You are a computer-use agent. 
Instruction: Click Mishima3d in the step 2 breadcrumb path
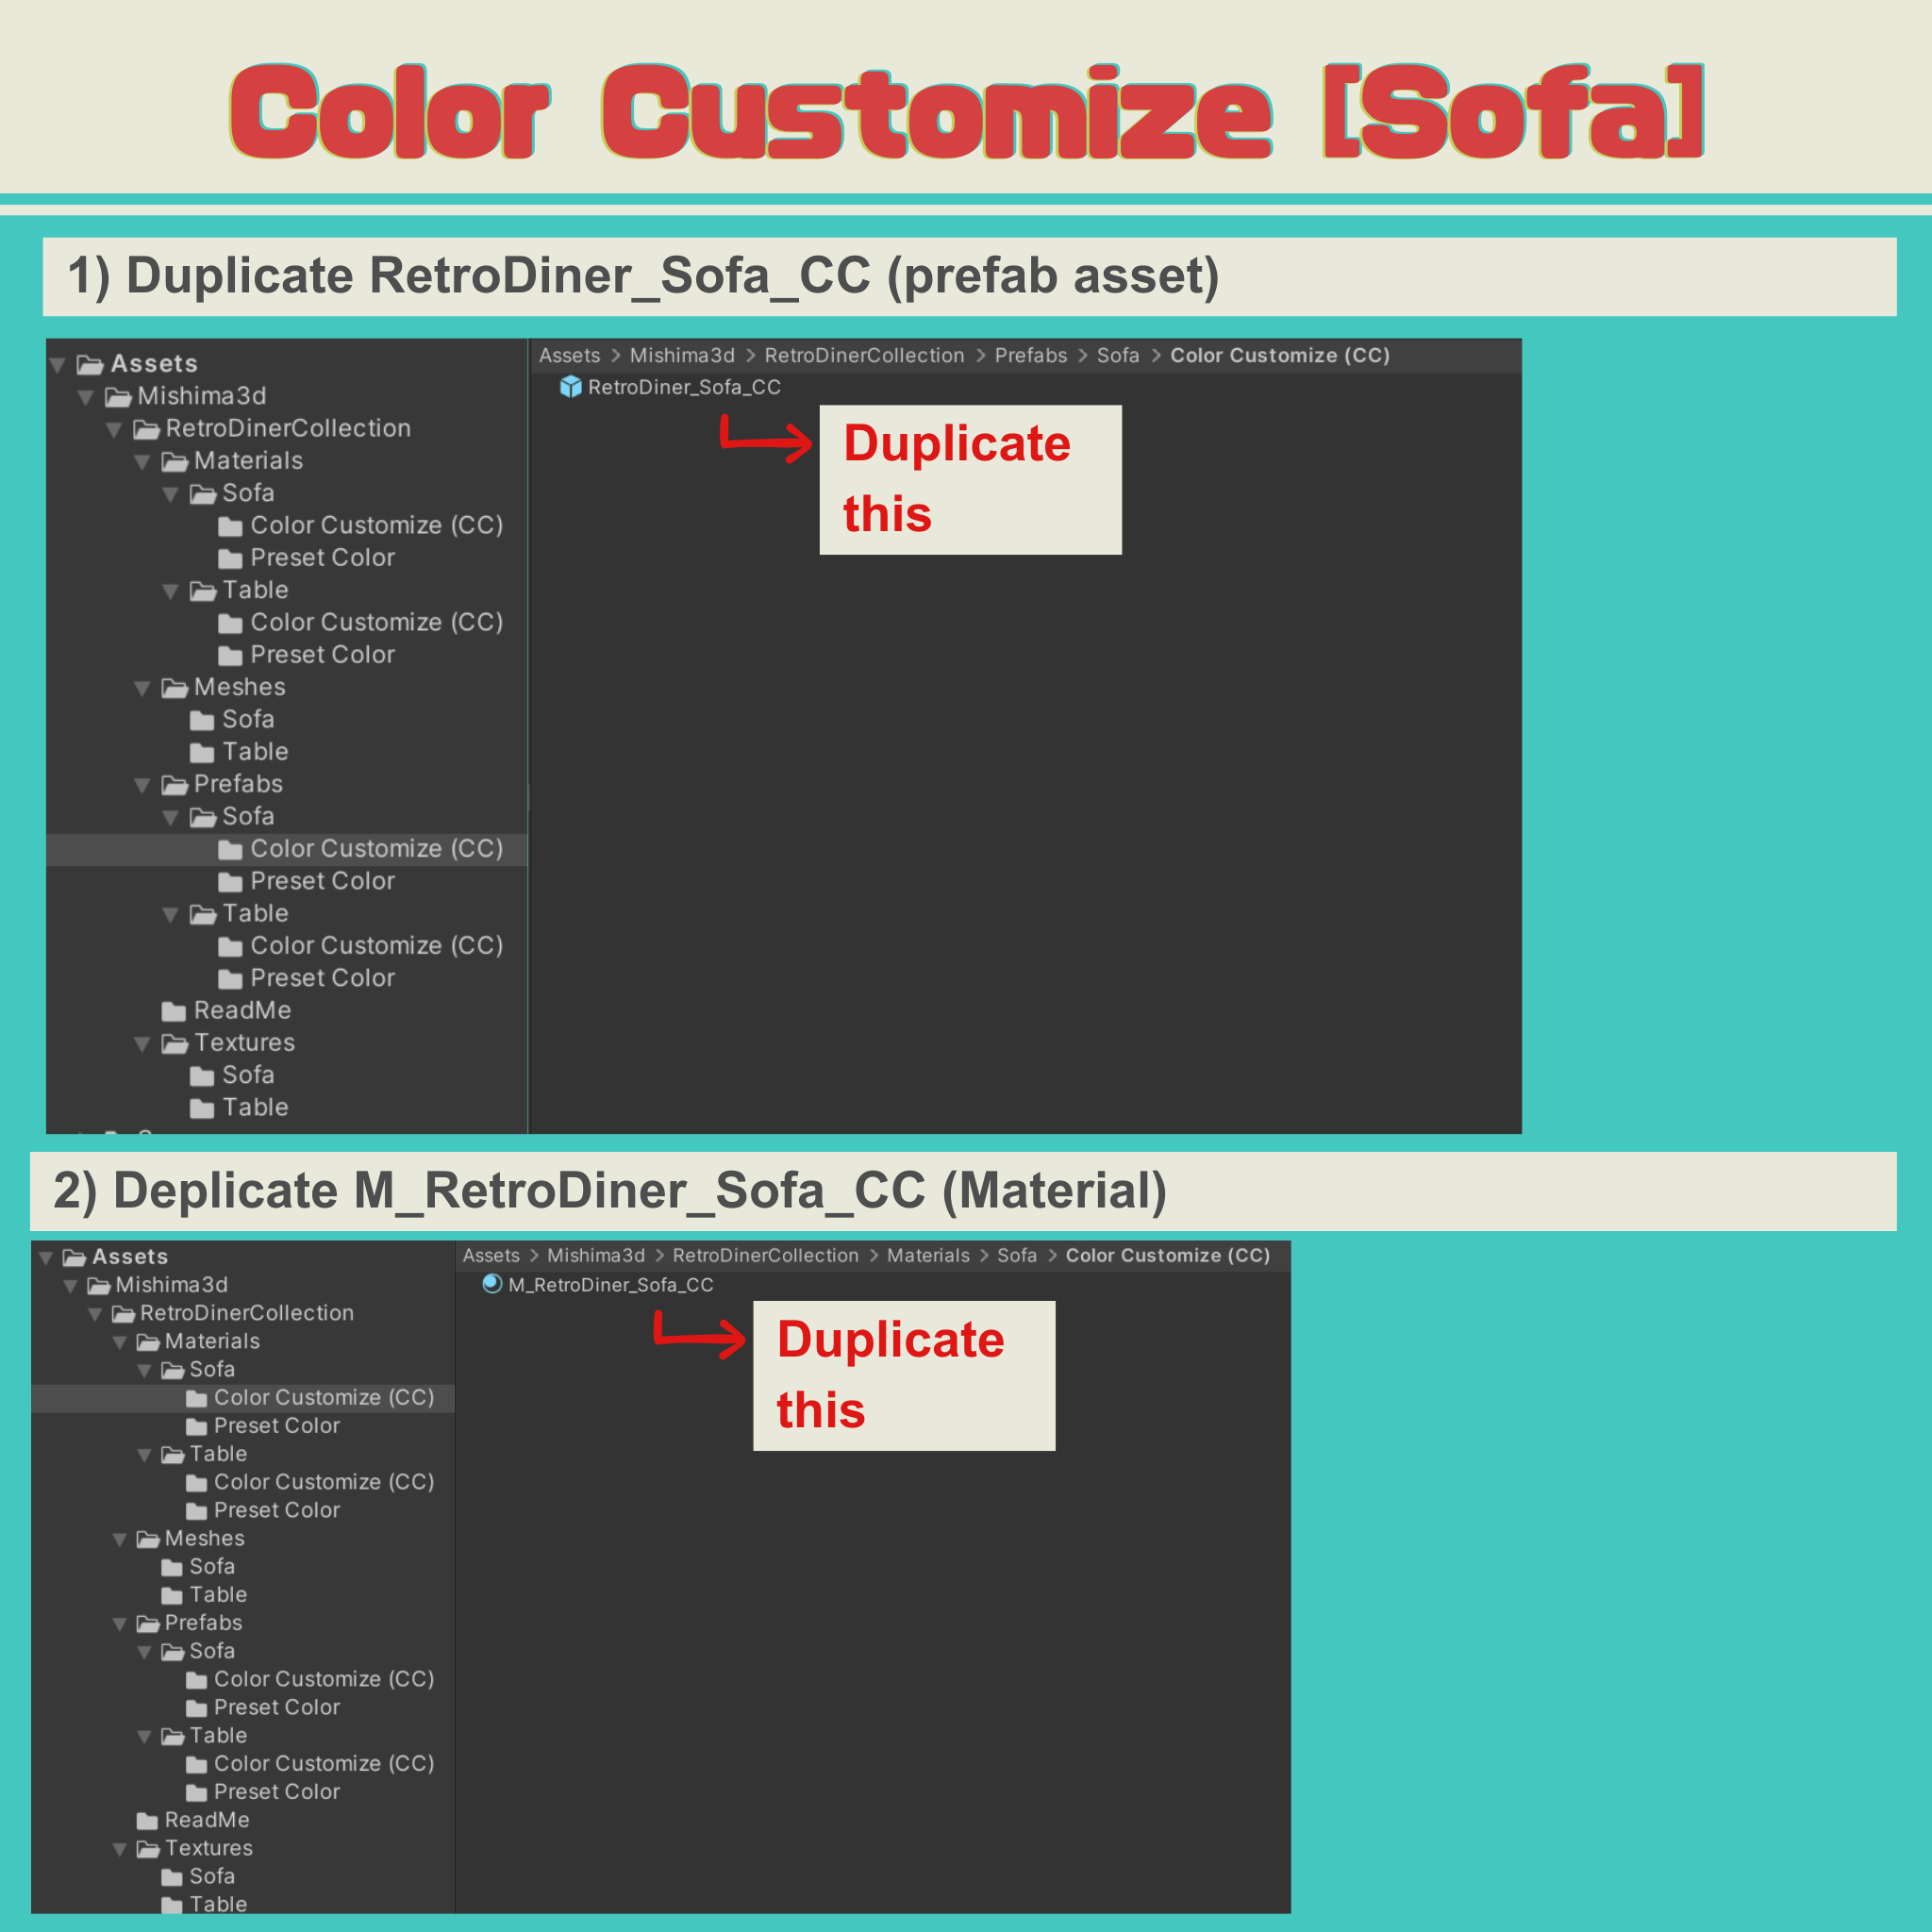[596, 1256]
